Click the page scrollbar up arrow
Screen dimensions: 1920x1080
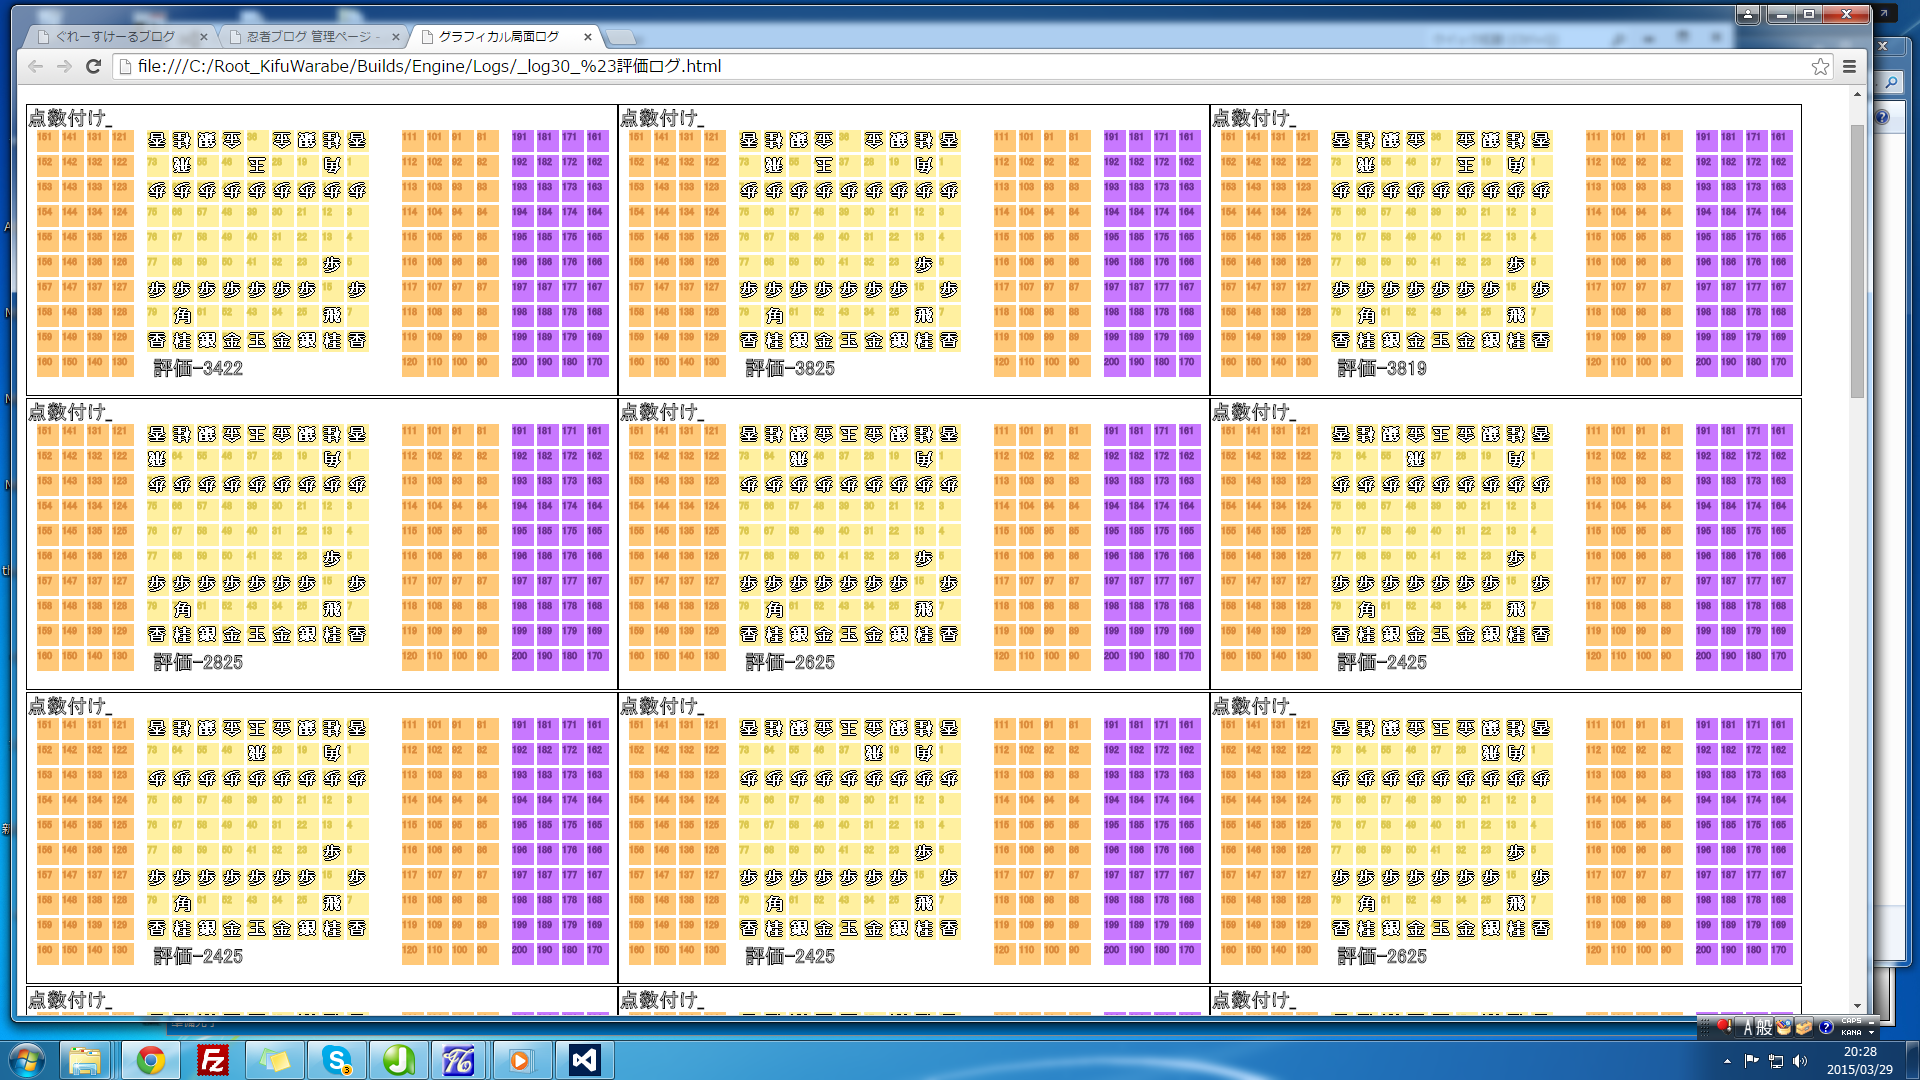pyautogui.click(x=1857, y=95)
